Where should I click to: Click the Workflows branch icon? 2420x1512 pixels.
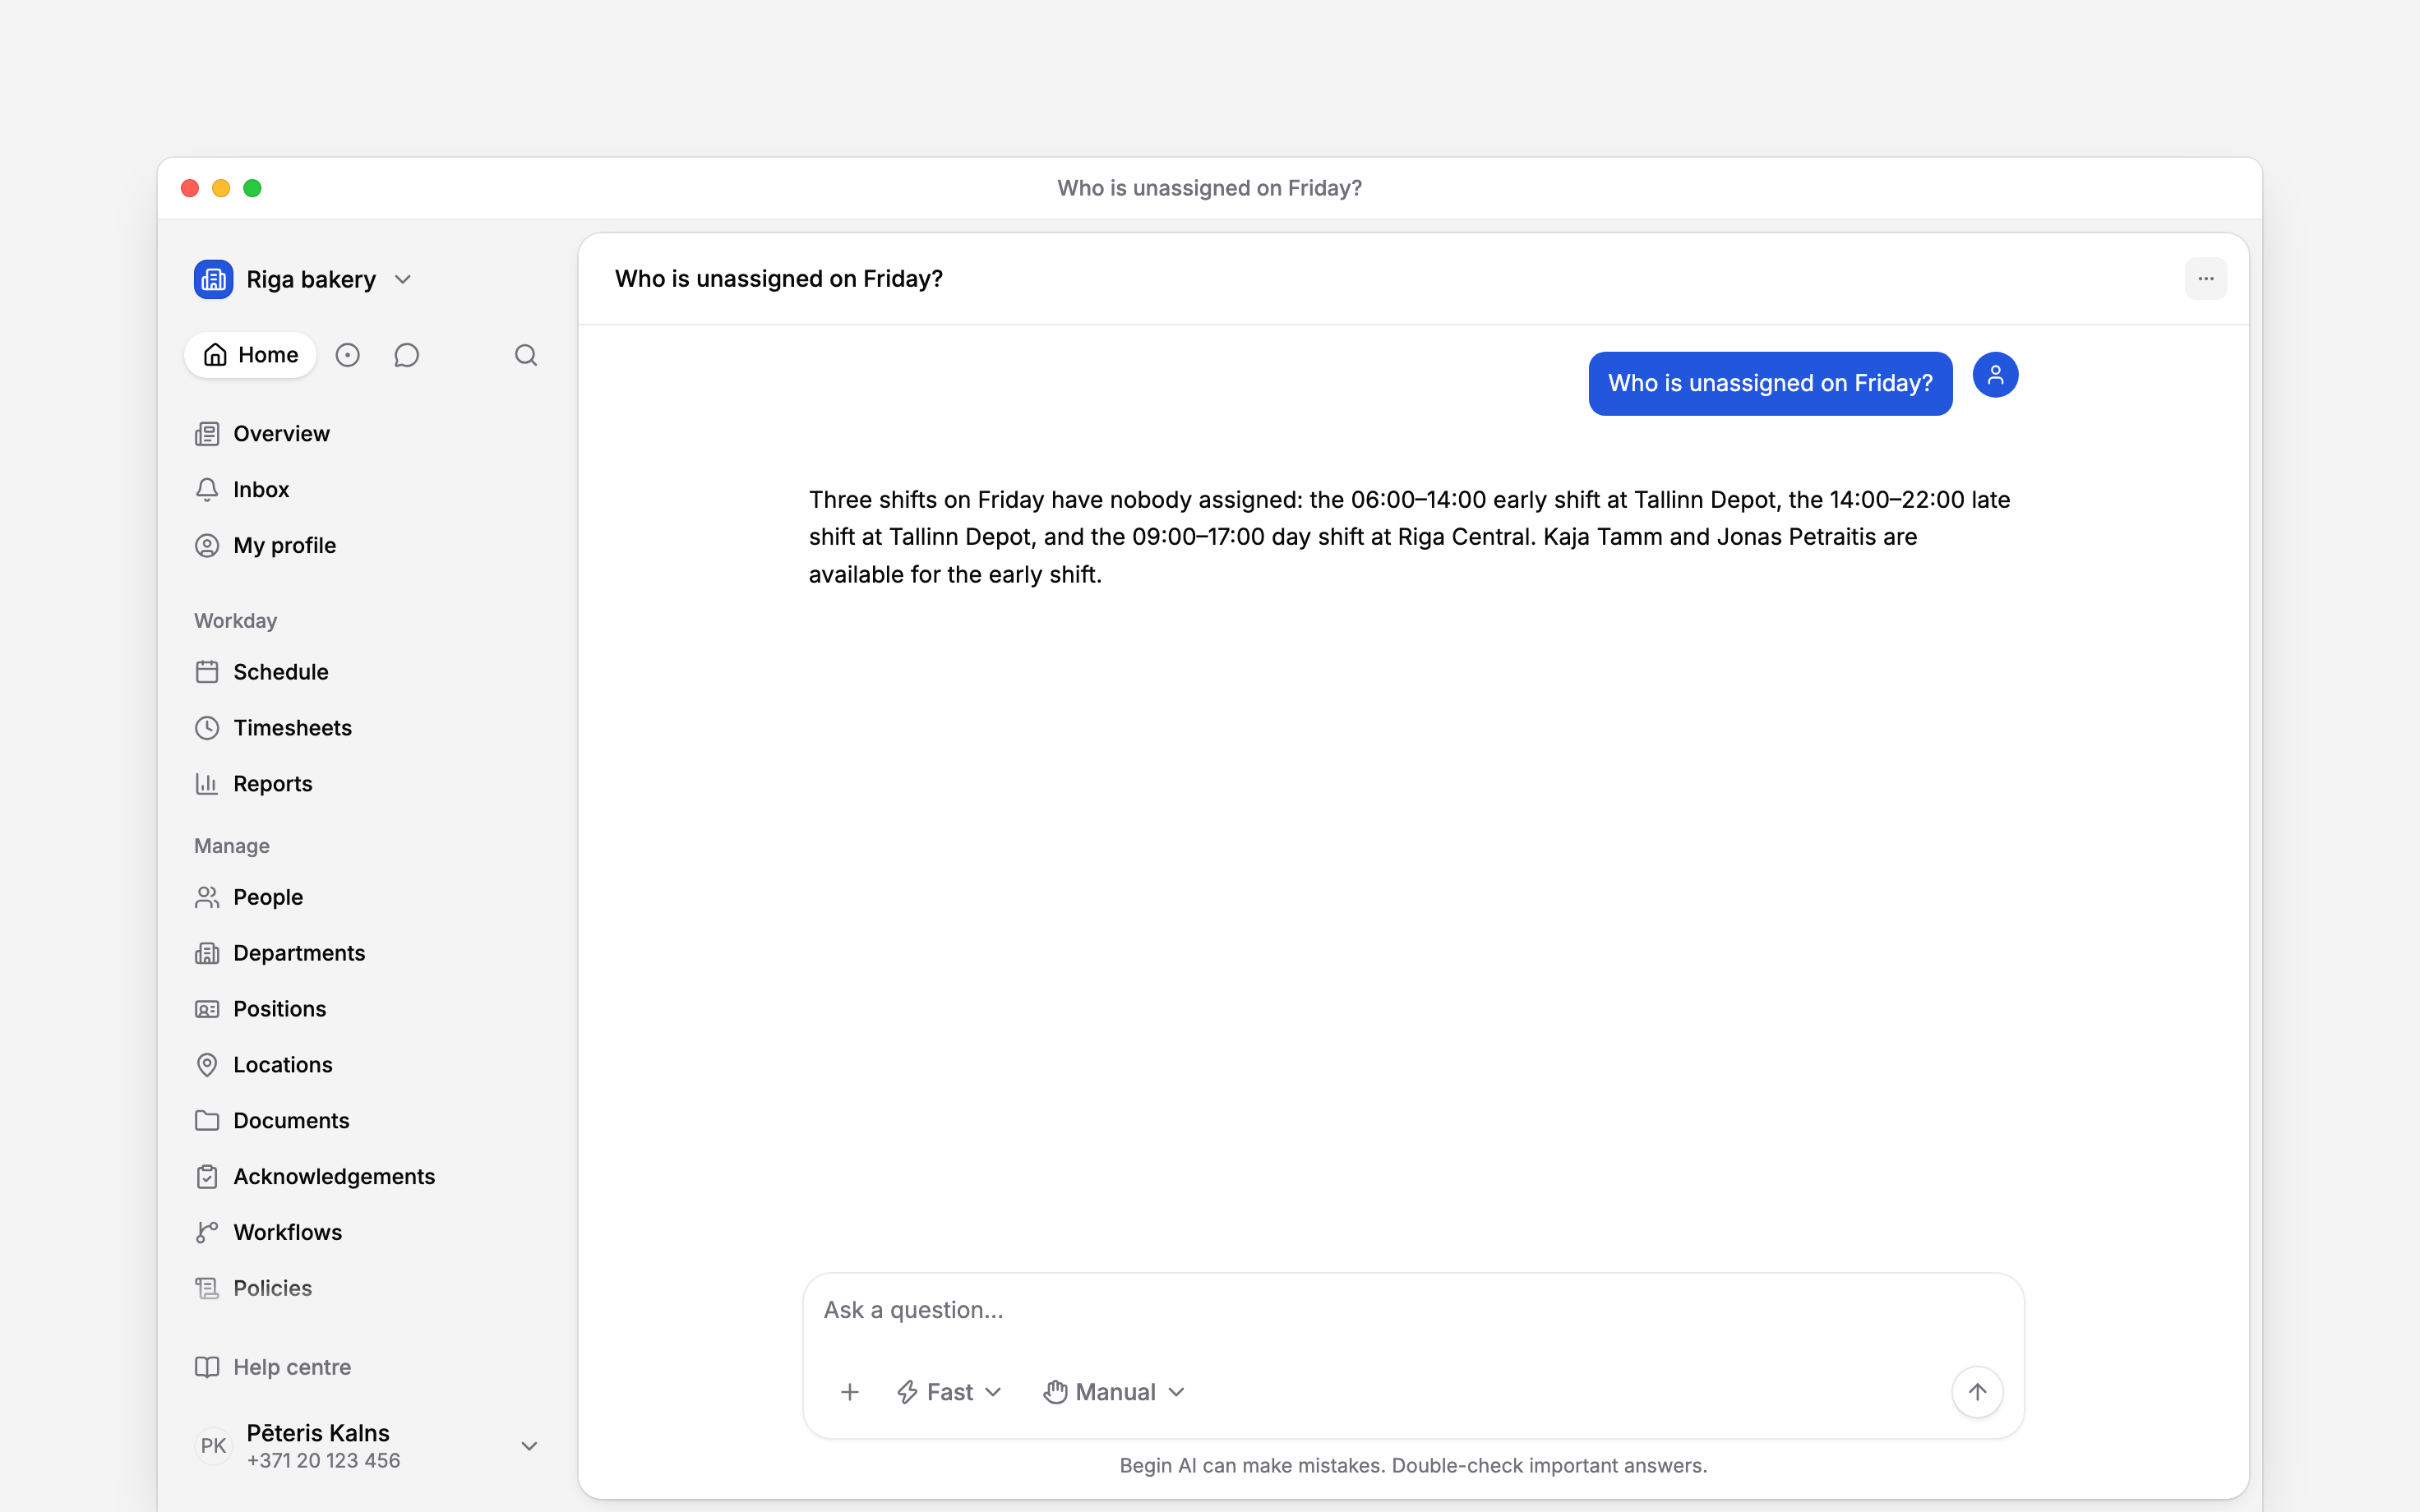[207, 1233]
